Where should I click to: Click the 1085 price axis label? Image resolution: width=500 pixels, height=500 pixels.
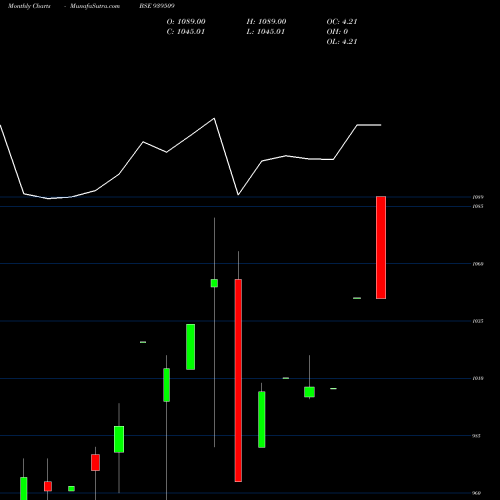478,206
